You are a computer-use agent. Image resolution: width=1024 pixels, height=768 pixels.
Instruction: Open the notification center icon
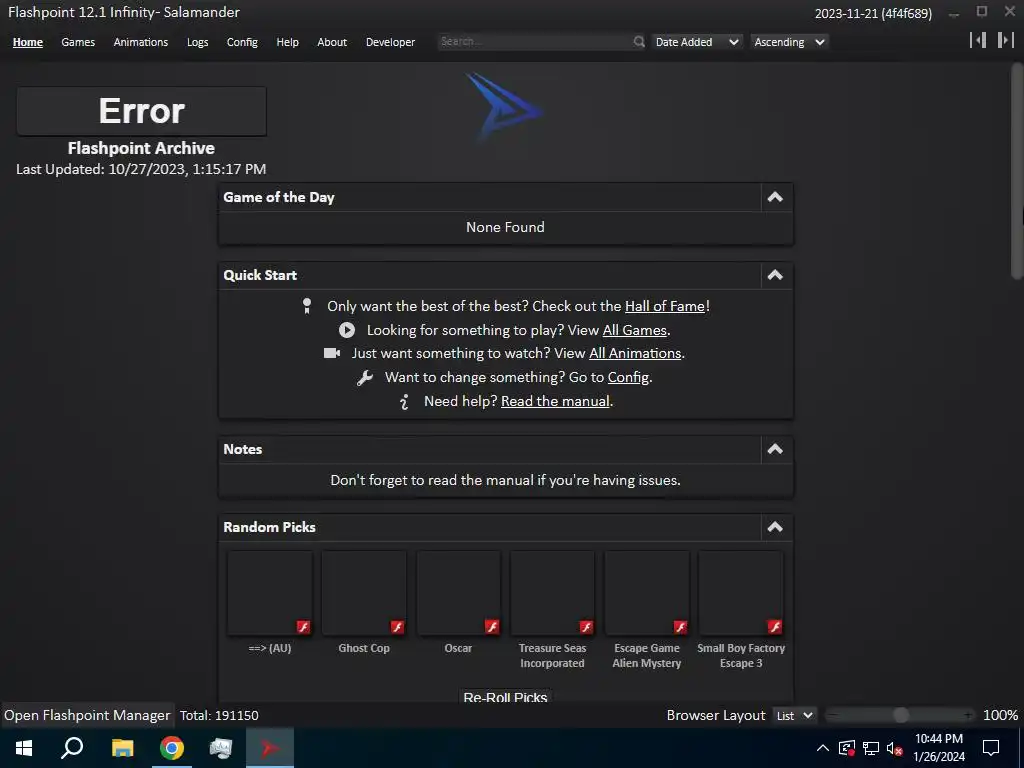[991, 748]
